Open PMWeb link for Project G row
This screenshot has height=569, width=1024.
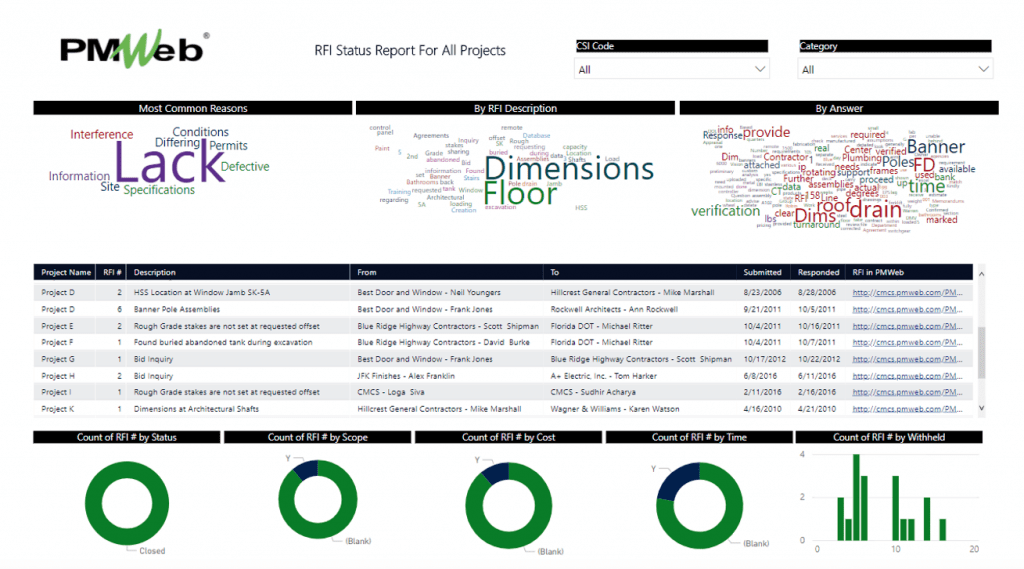coord(907,359)
